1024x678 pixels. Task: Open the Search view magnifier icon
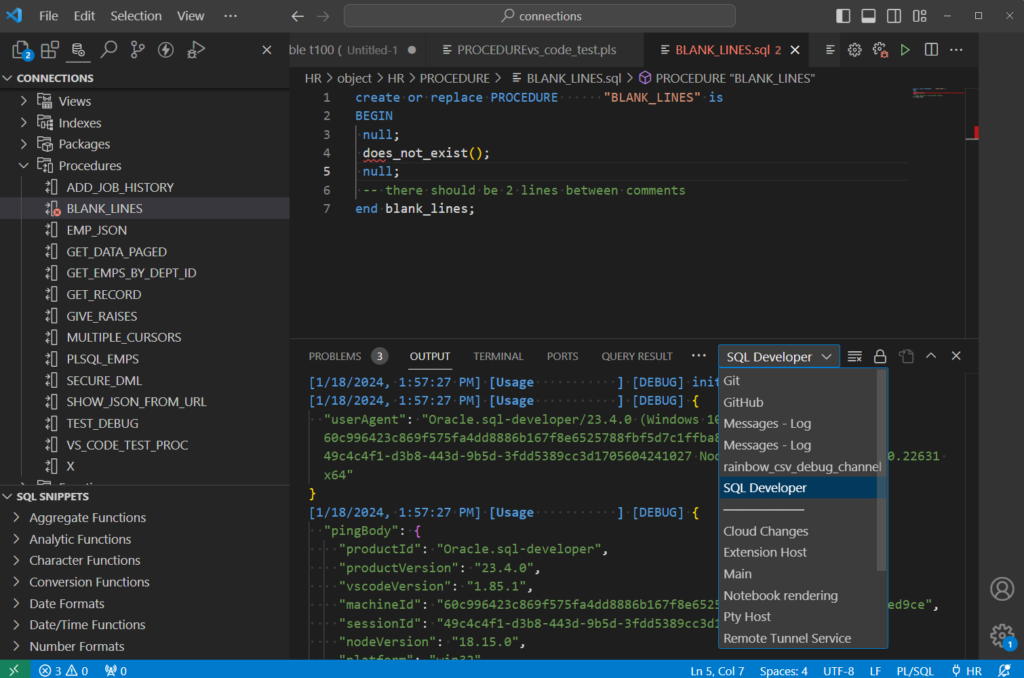[108, 50]
